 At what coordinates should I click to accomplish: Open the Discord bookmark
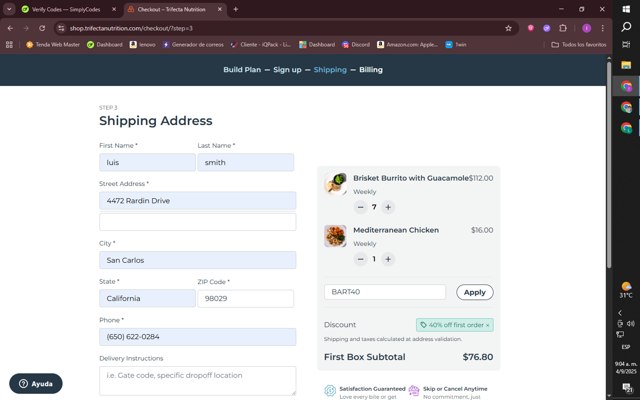356,44
